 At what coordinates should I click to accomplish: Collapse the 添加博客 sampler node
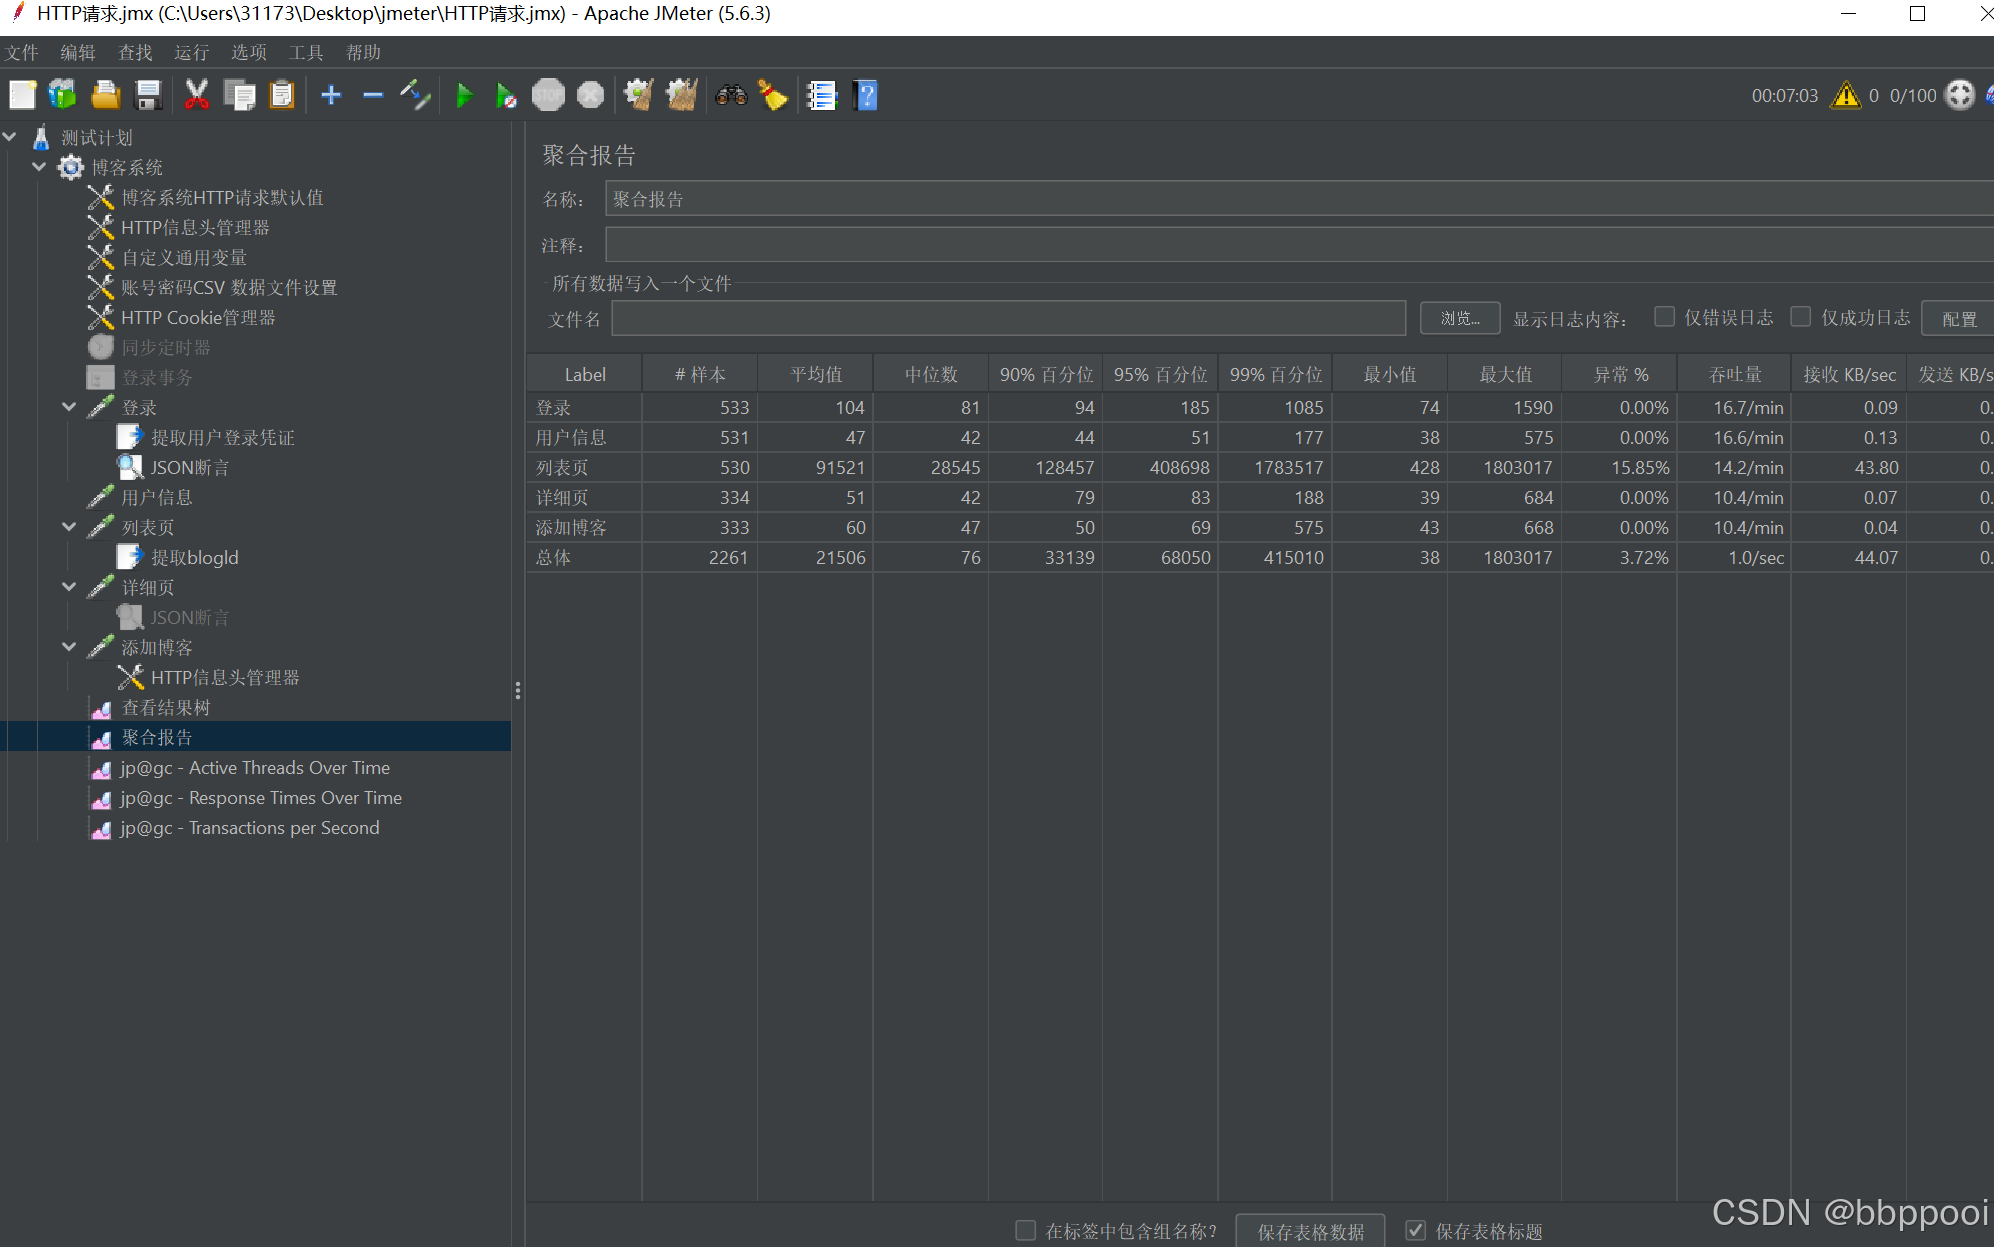69,647
